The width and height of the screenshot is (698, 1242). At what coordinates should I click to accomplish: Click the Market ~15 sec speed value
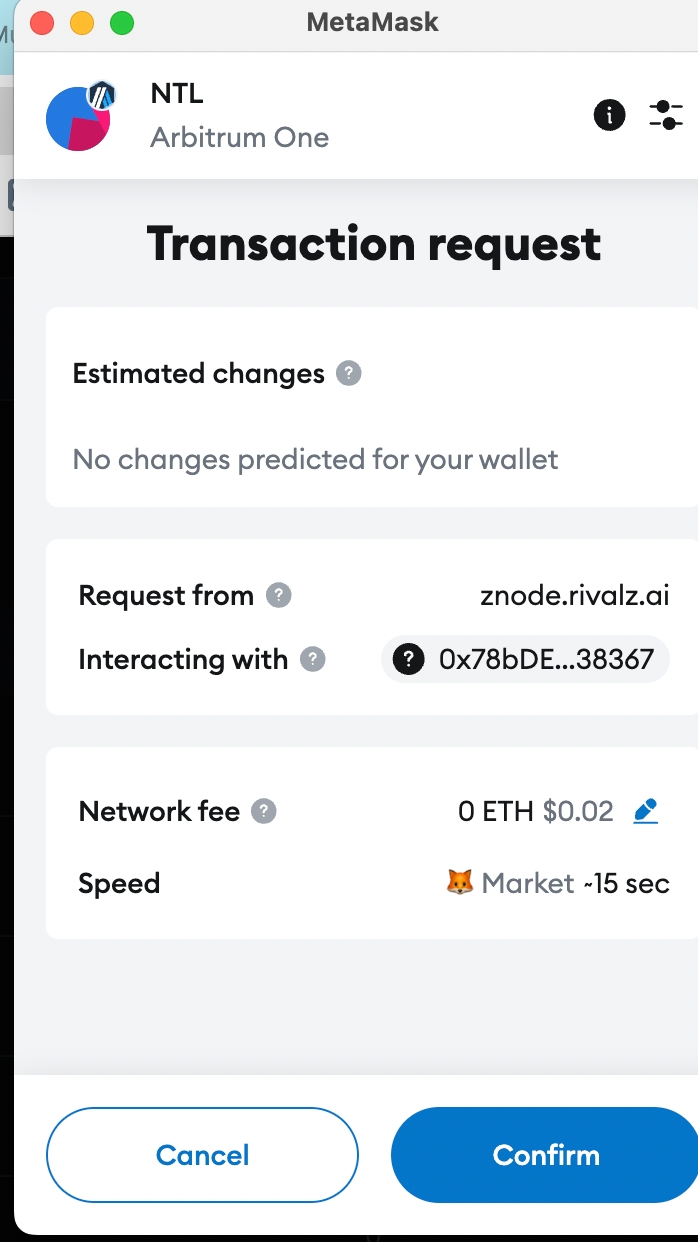575,884
